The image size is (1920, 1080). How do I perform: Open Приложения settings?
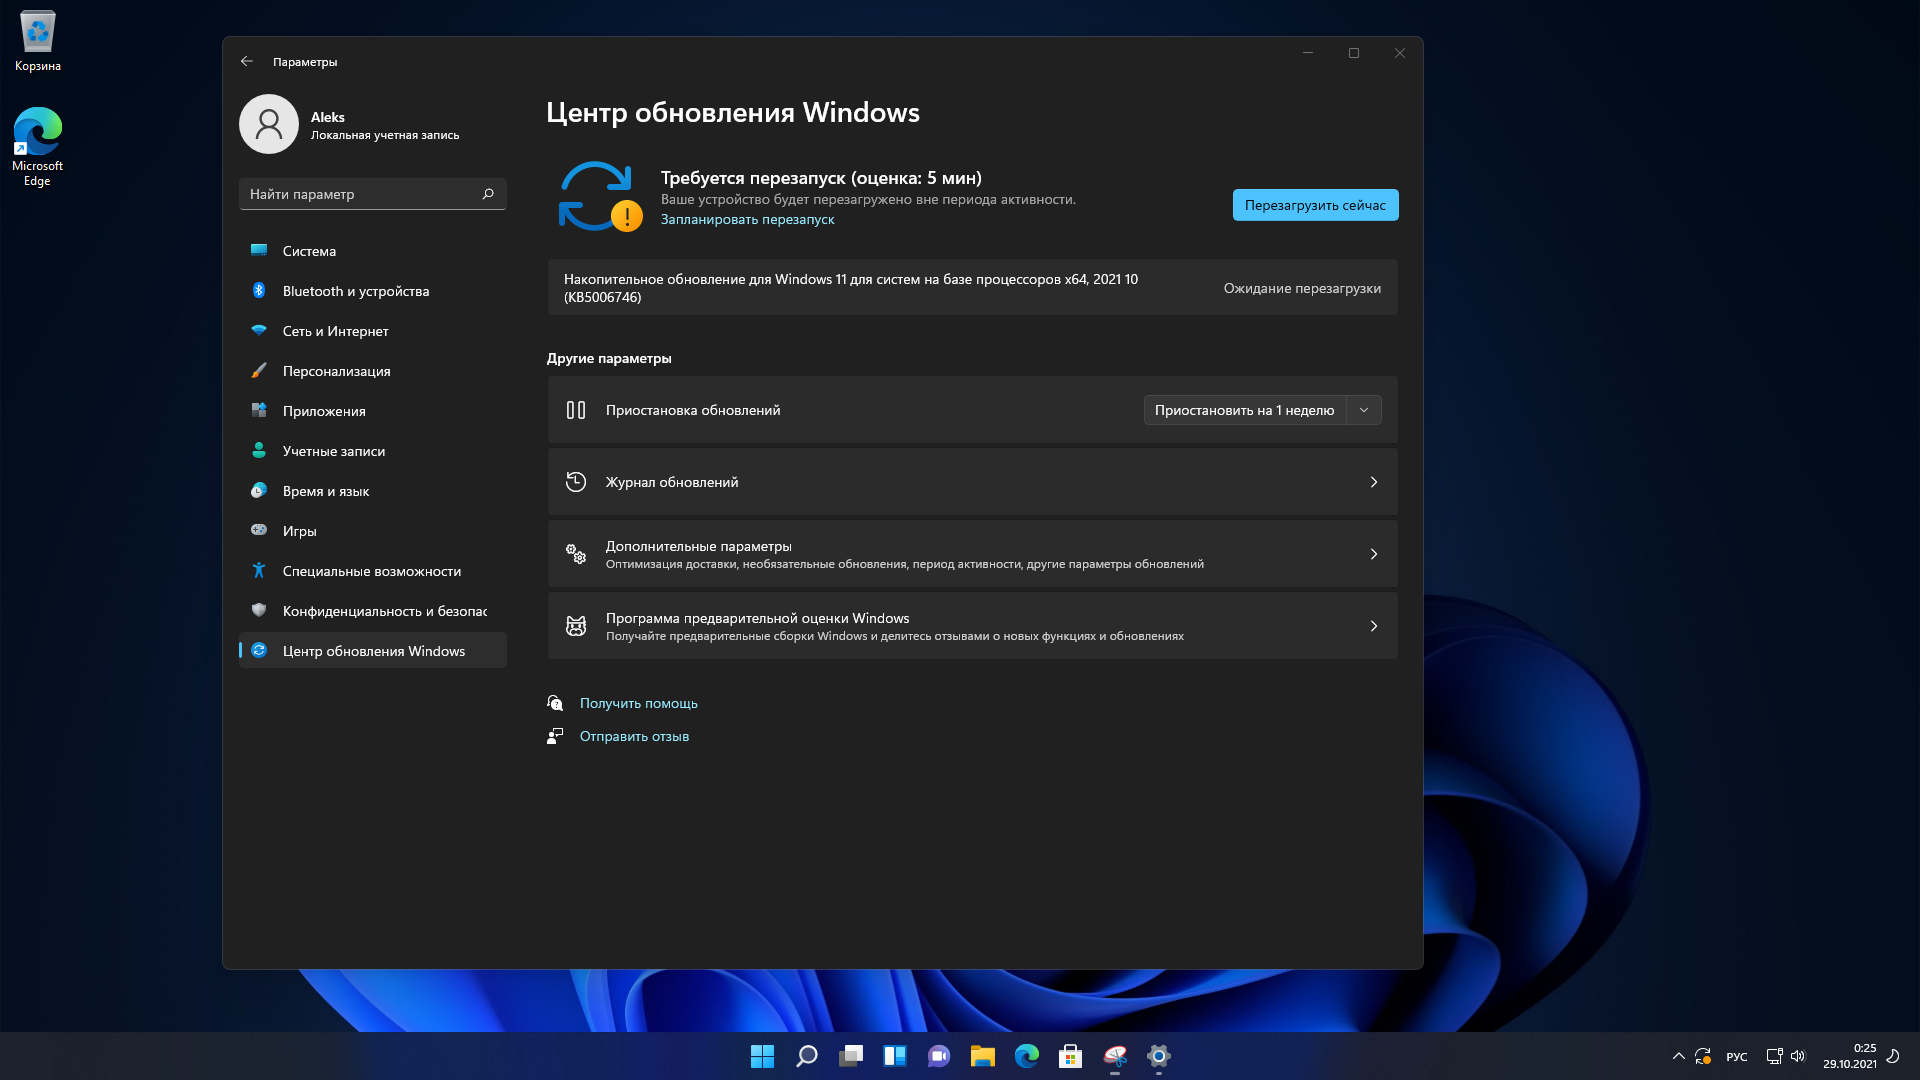tap(372, 411)
